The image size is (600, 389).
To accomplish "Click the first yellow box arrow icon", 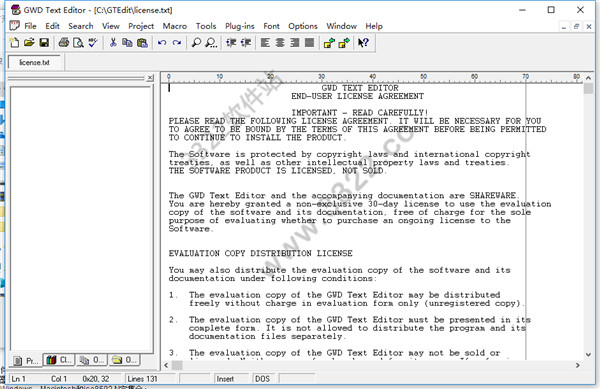I will pyautogui.click(x=329, y=42).
